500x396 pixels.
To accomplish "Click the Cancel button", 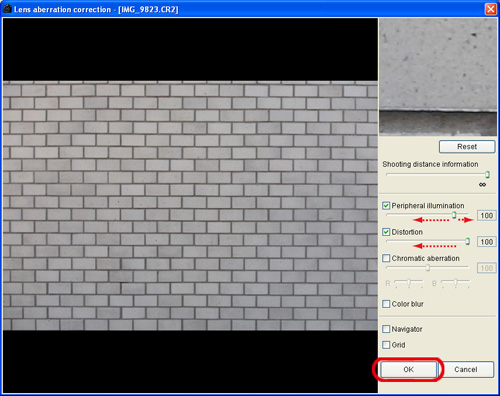I will 466,369.
